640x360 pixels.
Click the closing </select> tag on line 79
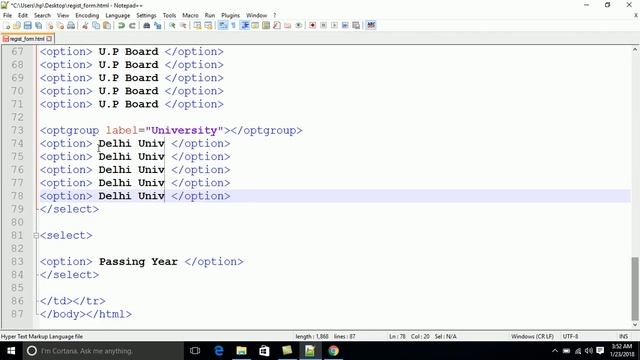point(69,209)
